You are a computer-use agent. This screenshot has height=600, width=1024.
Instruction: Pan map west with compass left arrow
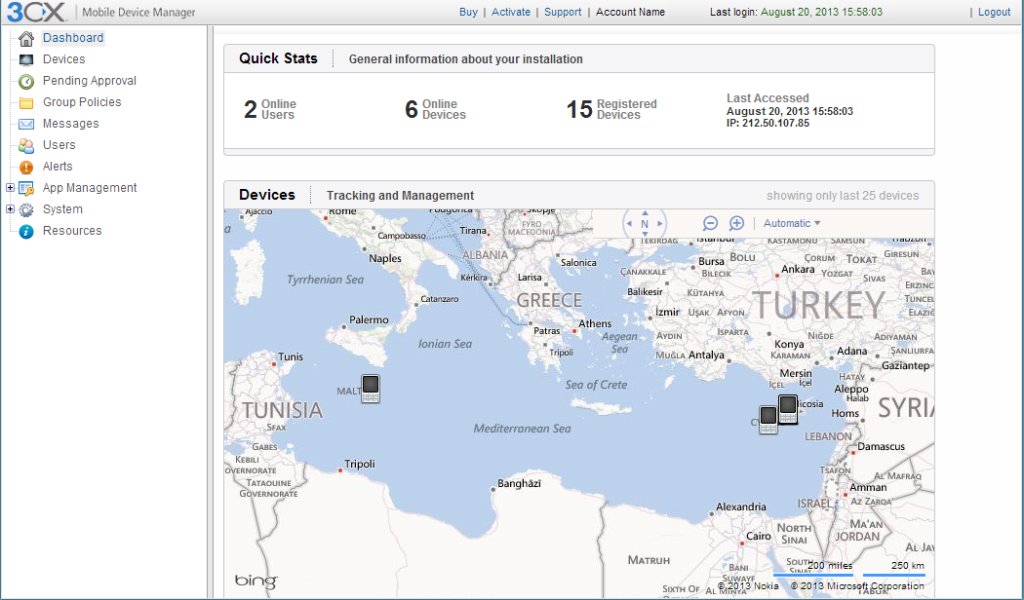[629, 223]
